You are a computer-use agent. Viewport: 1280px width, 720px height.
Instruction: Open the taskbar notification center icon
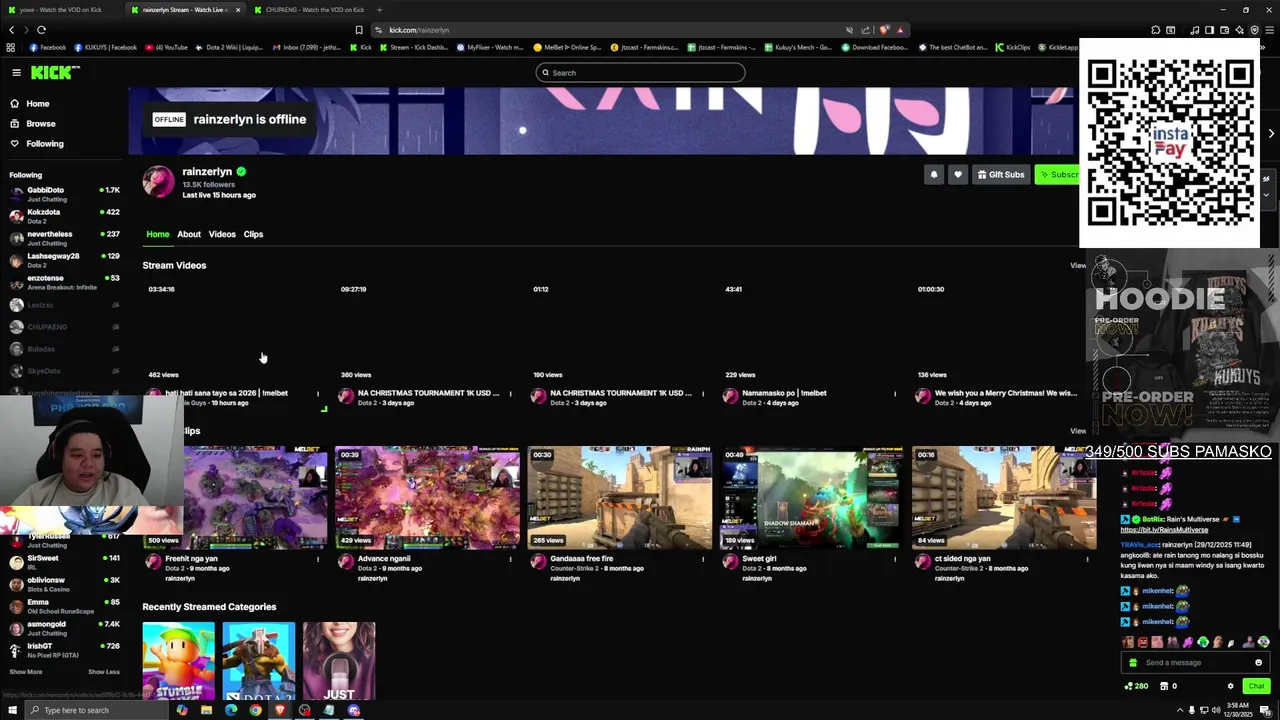click(x=1265, y=710)
